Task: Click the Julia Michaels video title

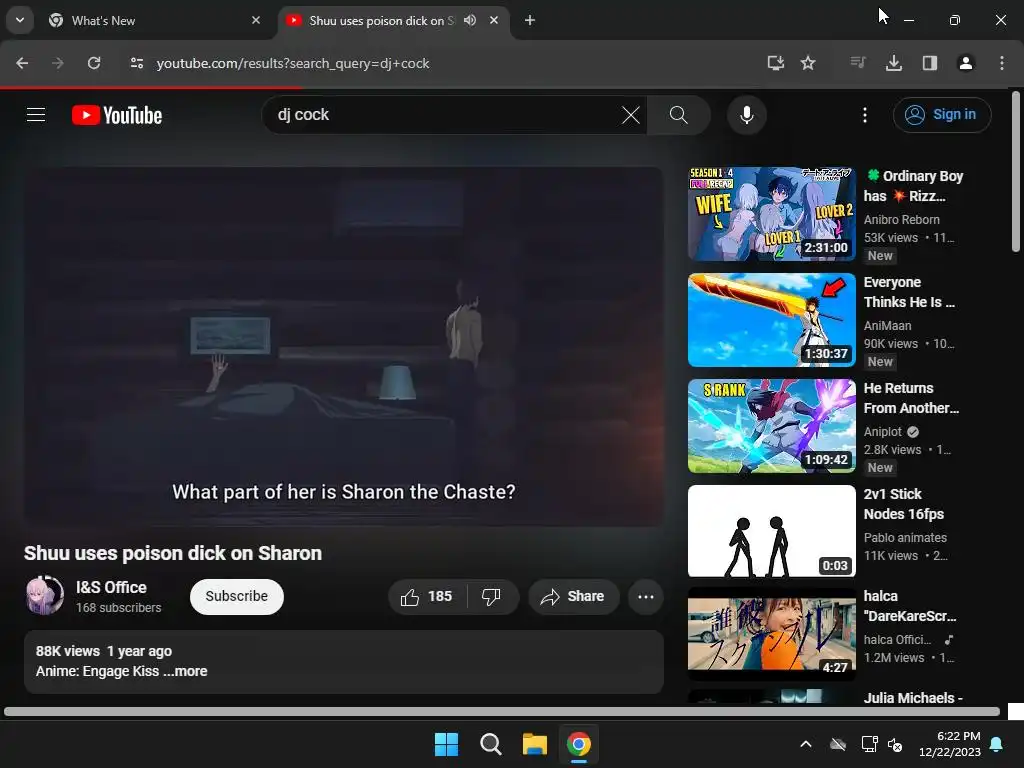Action: 913,697
